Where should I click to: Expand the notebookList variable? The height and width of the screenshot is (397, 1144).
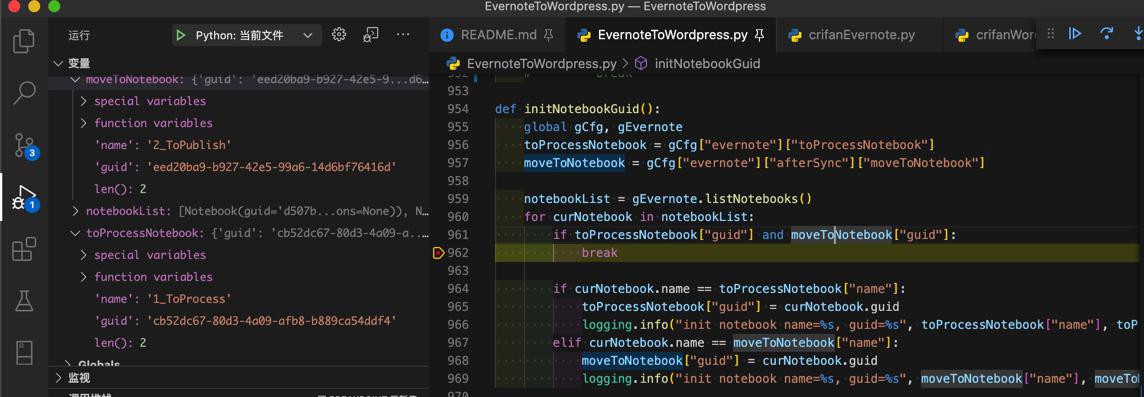click(x=76, y=212)
